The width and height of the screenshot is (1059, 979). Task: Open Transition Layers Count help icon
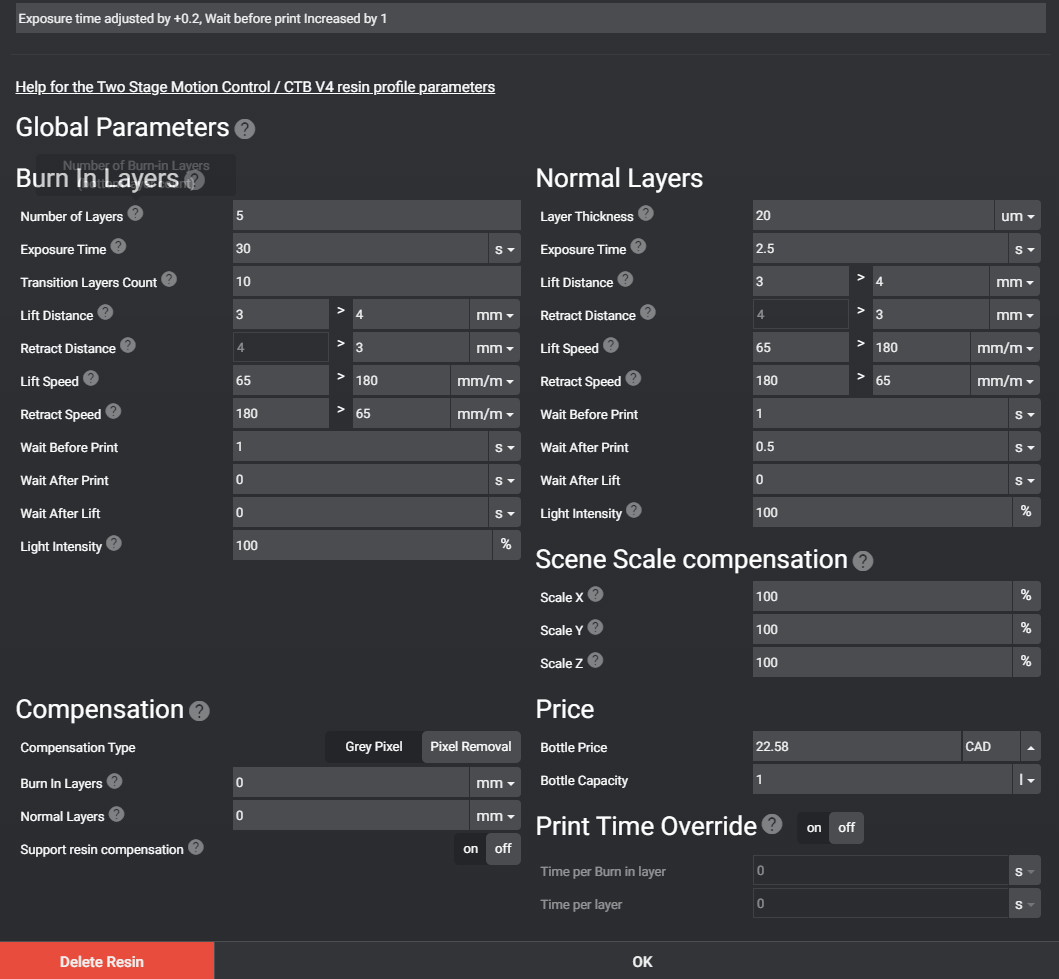(169, 279)
